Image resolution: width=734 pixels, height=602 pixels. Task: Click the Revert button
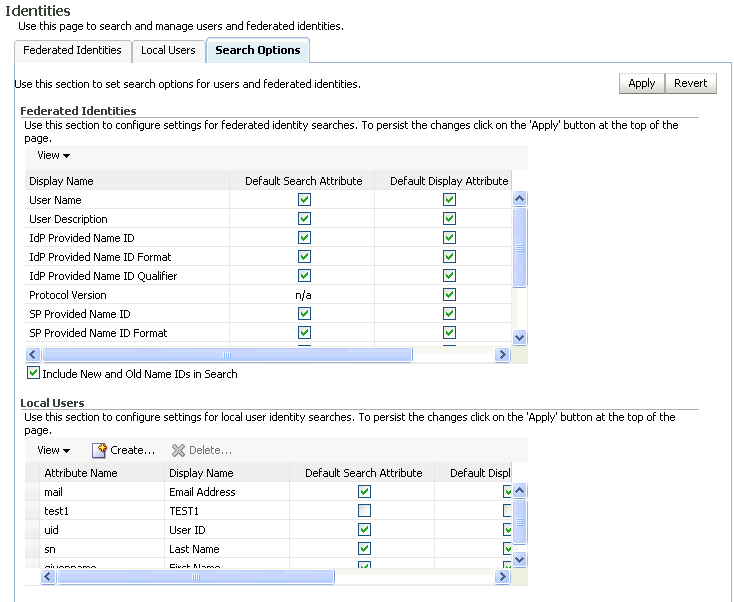click(691, 83)
